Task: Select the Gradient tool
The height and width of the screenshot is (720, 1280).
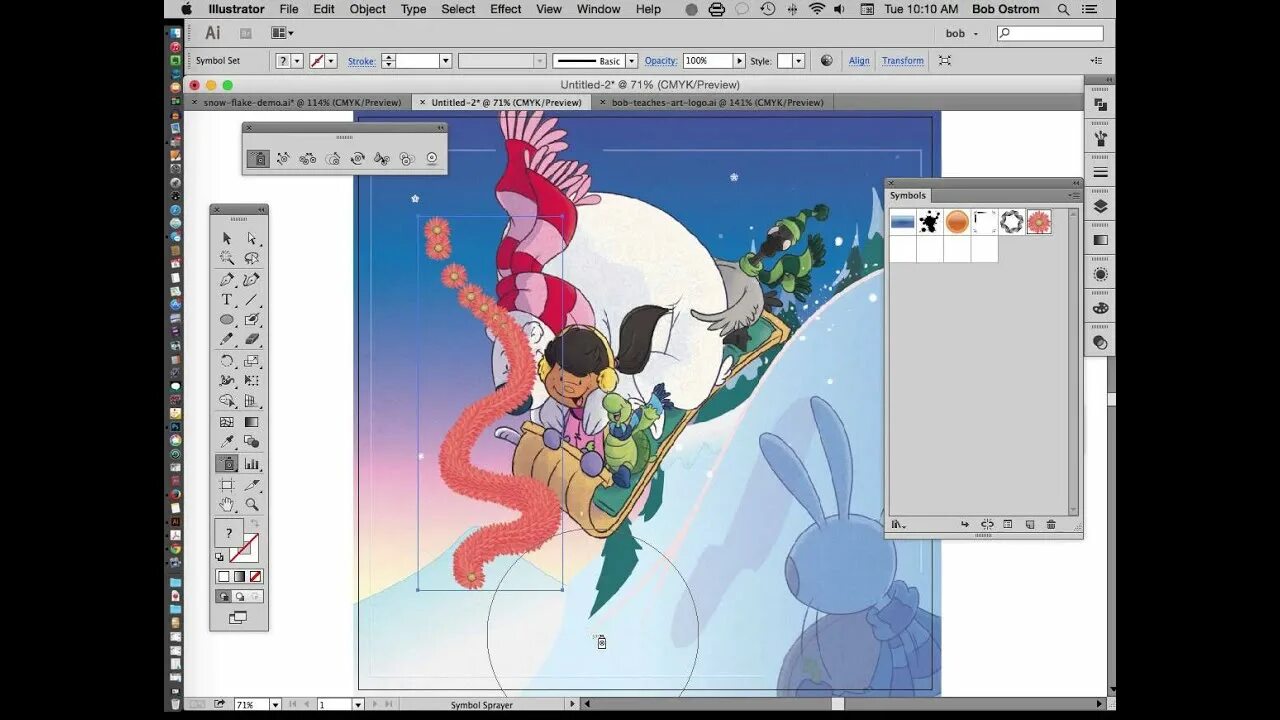Action: (252, 422)
